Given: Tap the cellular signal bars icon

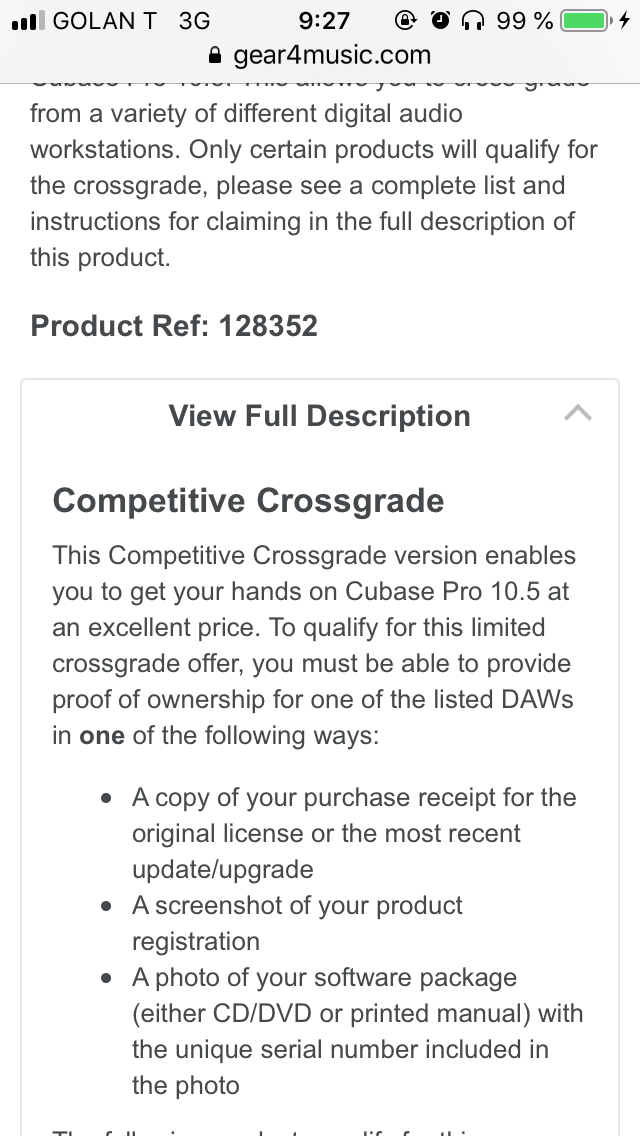Looking at the screenshot, I should (26, 21).
